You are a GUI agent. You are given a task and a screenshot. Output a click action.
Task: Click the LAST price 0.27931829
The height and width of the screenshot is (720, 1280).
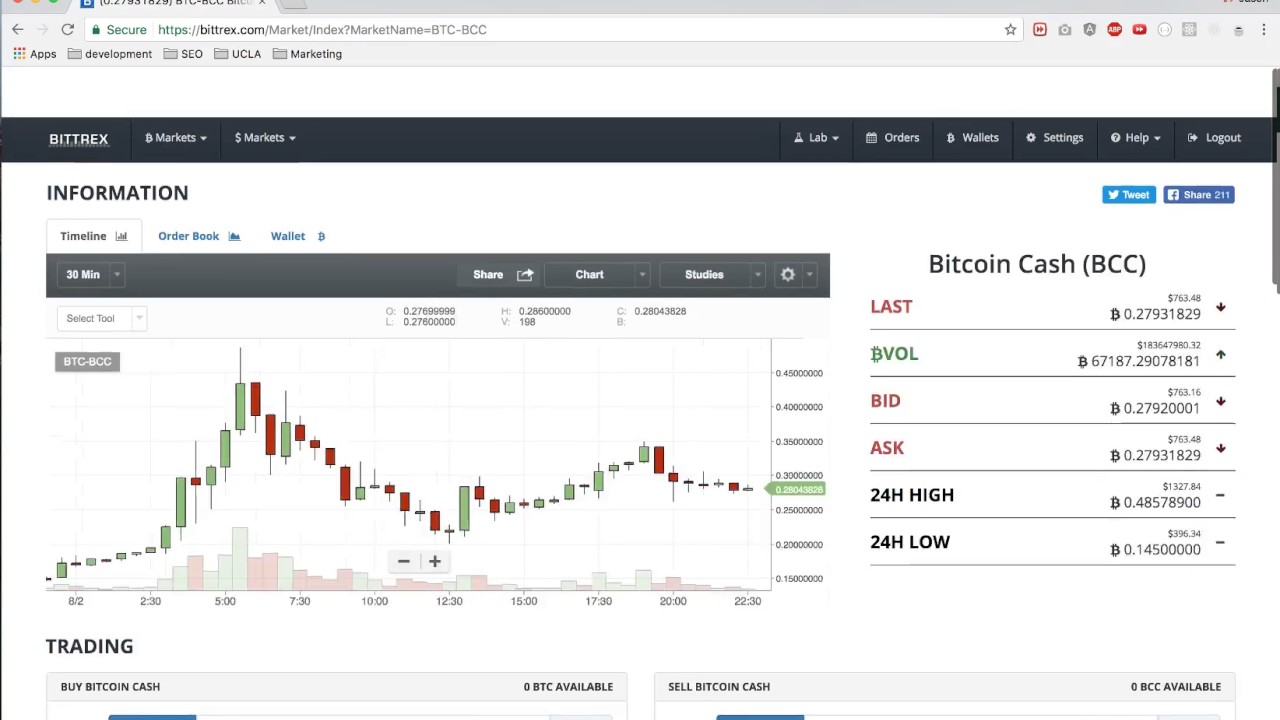click(x=1155, y=314)
